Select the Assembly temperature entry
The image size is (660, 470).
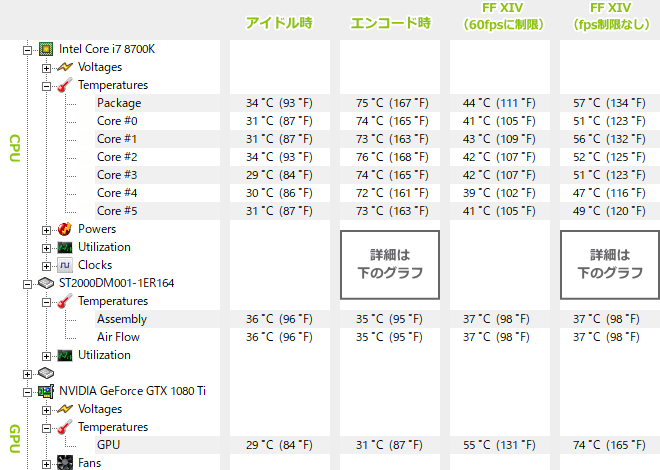tap(122, 319)
